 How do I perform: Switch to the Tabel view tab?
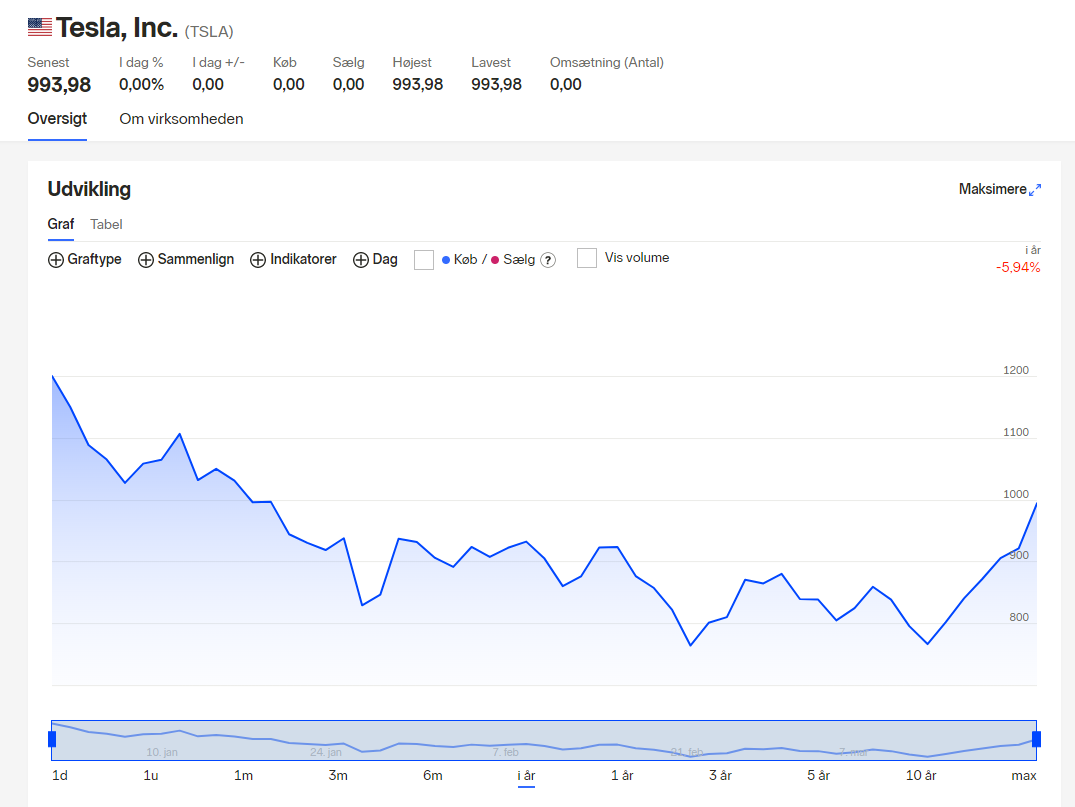pyautogui.click(x=106, y=224)
